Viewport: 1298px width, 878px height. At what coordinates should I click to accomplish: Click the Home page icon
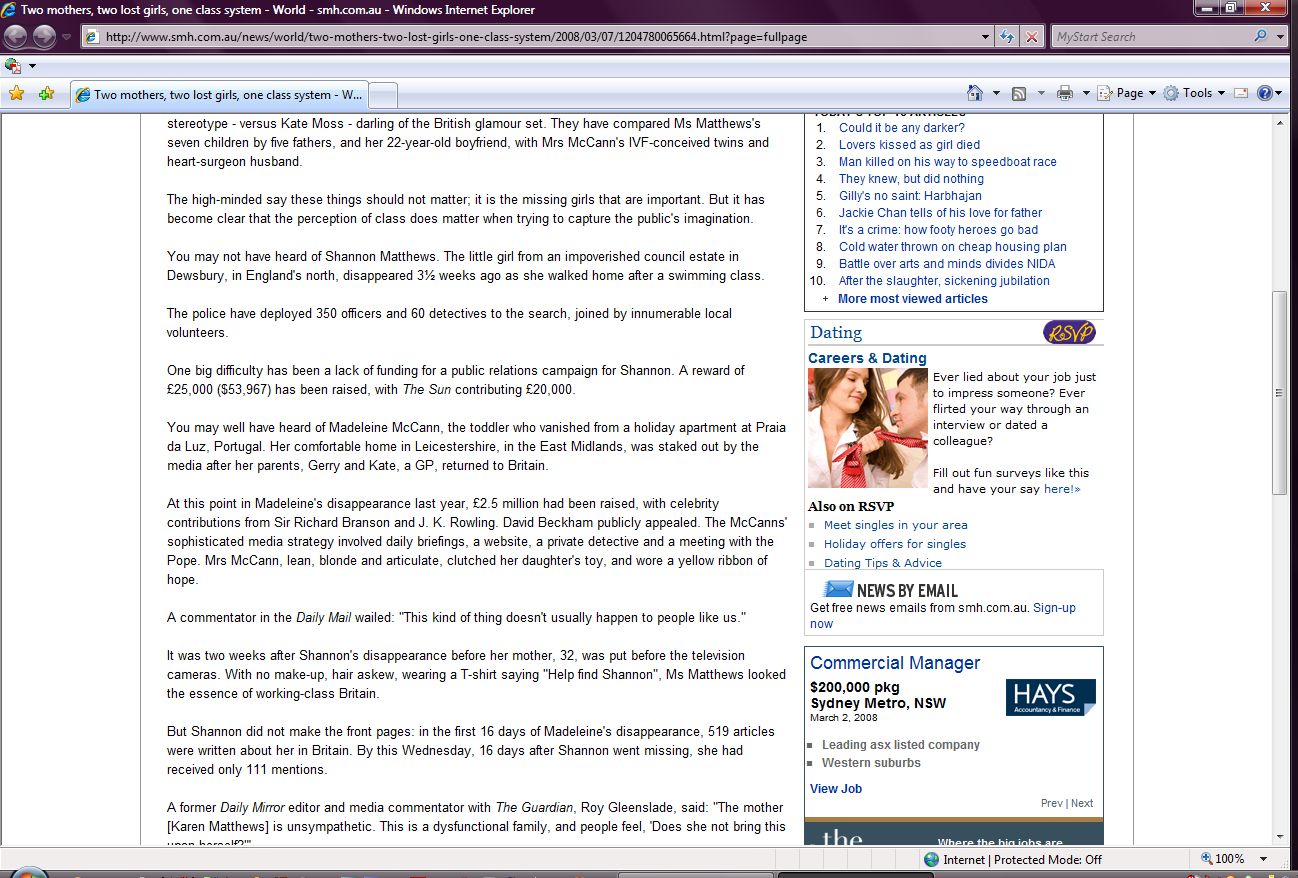point(975,93)
